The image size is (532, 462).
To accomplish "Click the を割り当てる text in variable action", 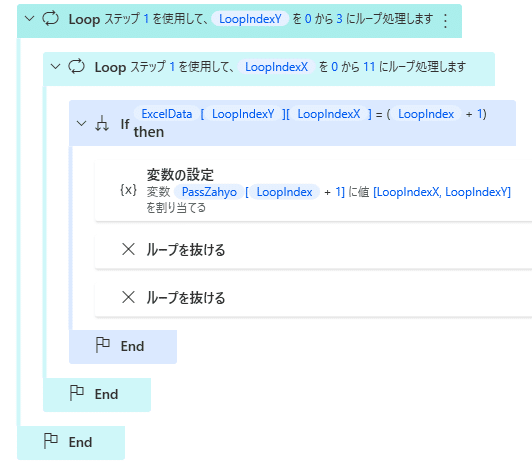I will (176, 208).
